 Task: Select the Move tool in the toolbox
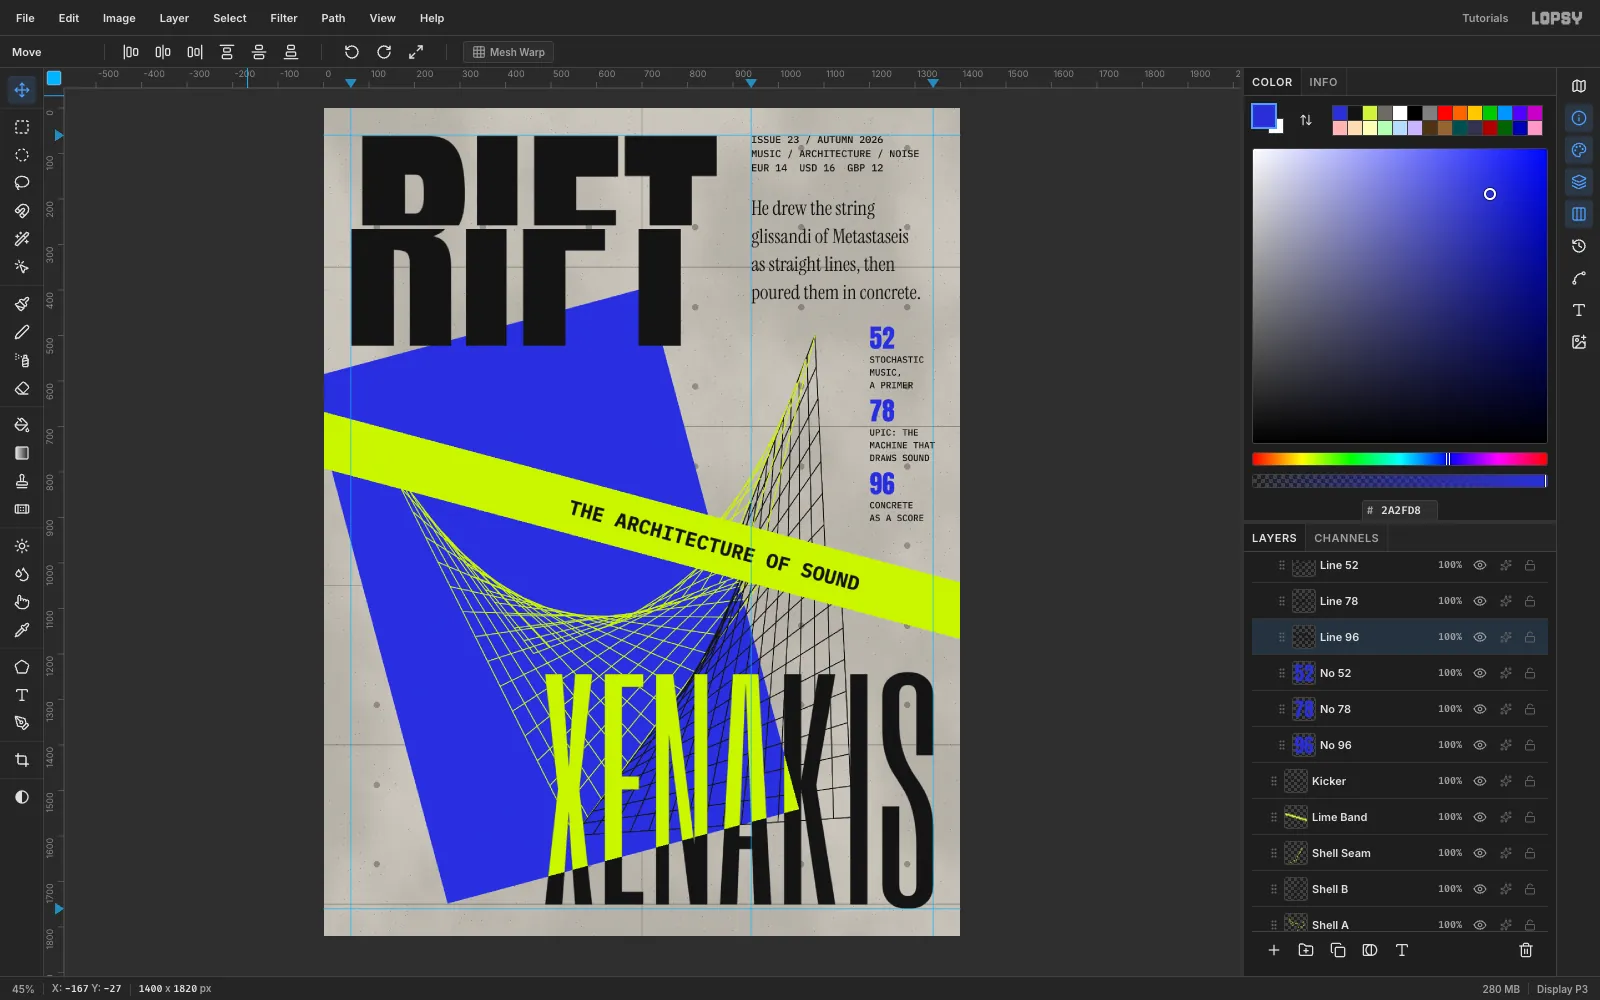tap(22, 90)
